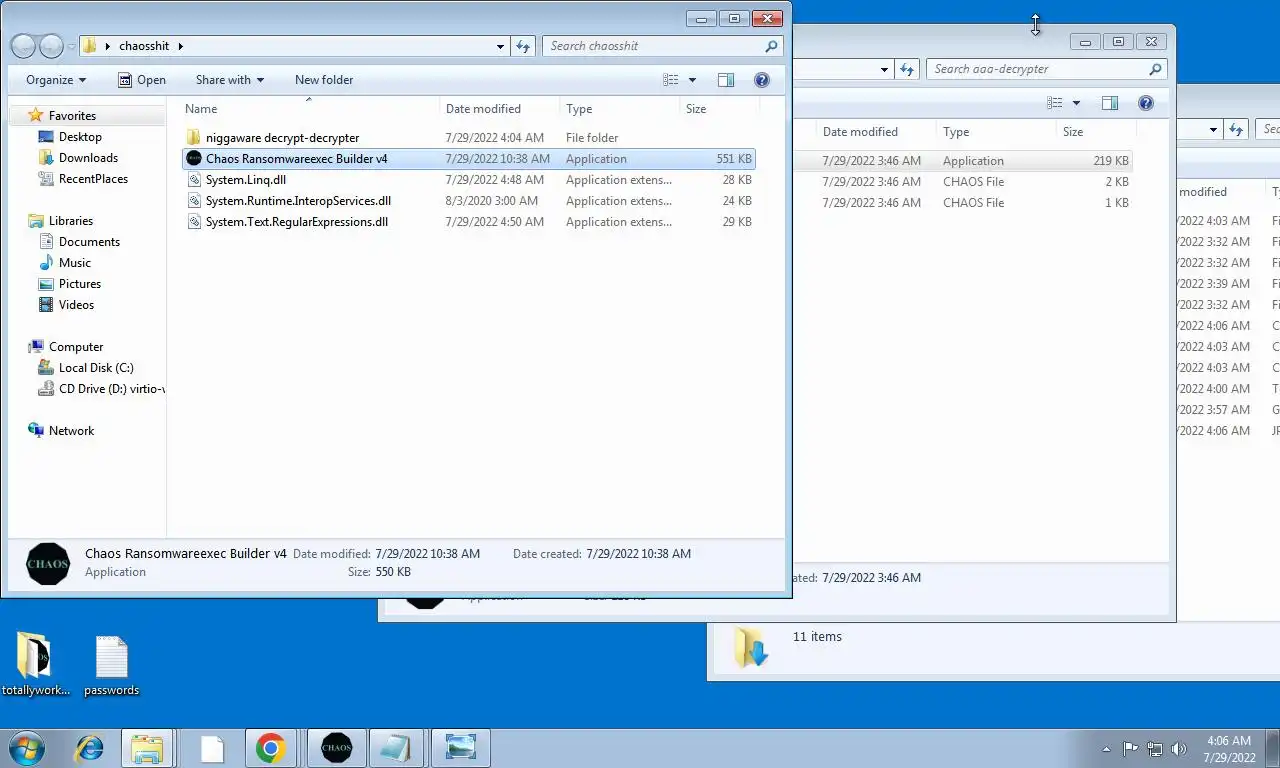Image resolution: width=1280 pixels, height=768 pixels.
Task: Refresh the aaa-decrypter window
Action: [x=907, y=69]
